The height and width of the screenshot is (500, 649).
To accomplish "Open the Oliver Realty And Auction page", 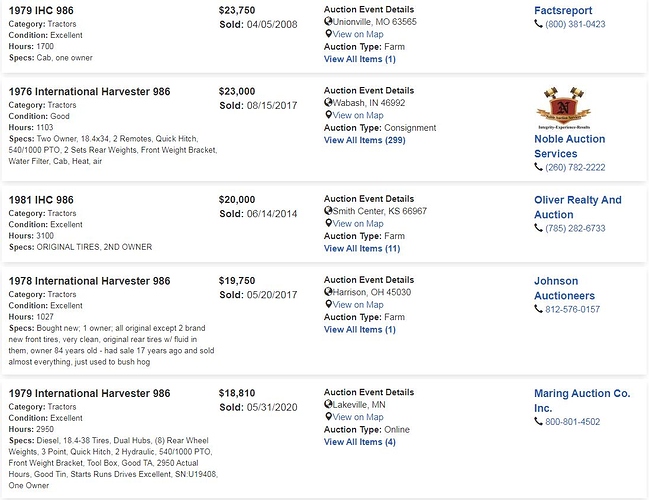I will click(578, 207).
